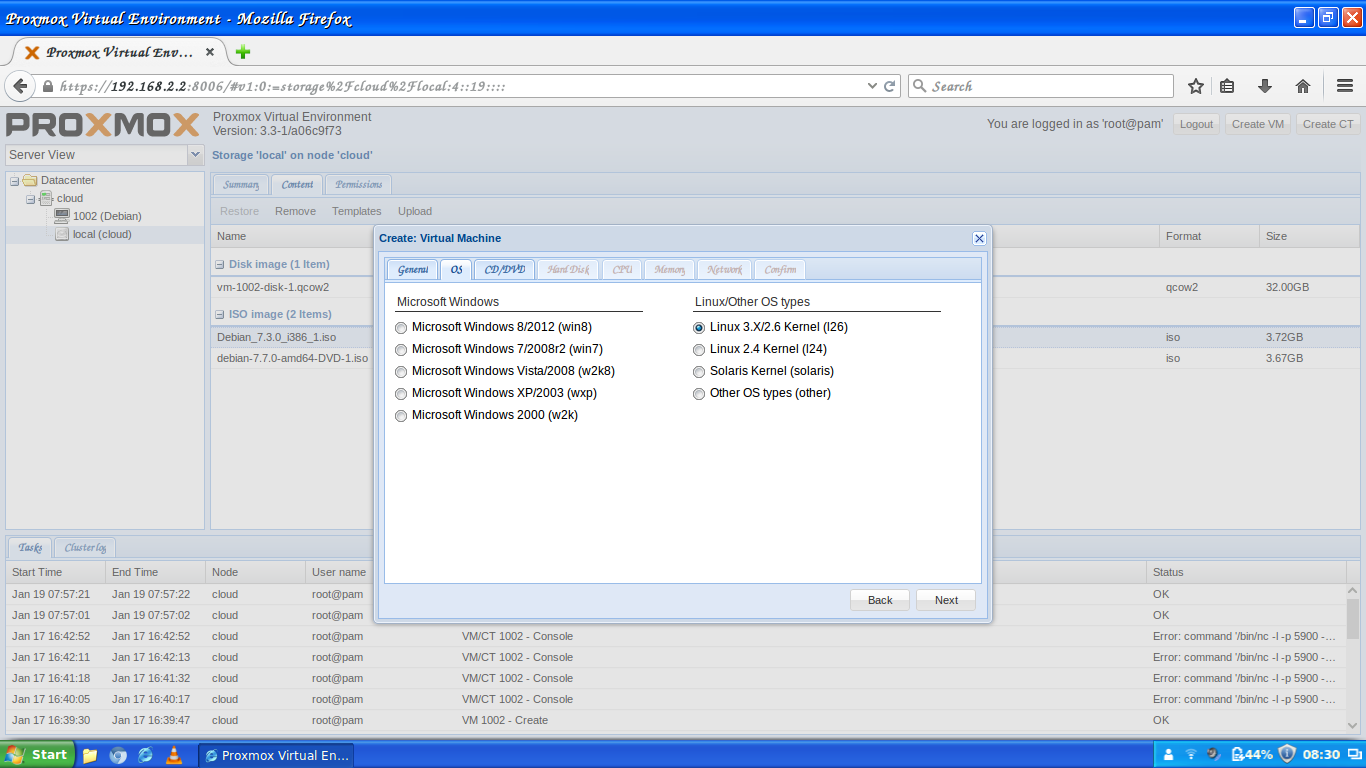1366x768 pixels.
Task: Open a new Firefox tab with the plus icon
Action: (x=243, y=52)
